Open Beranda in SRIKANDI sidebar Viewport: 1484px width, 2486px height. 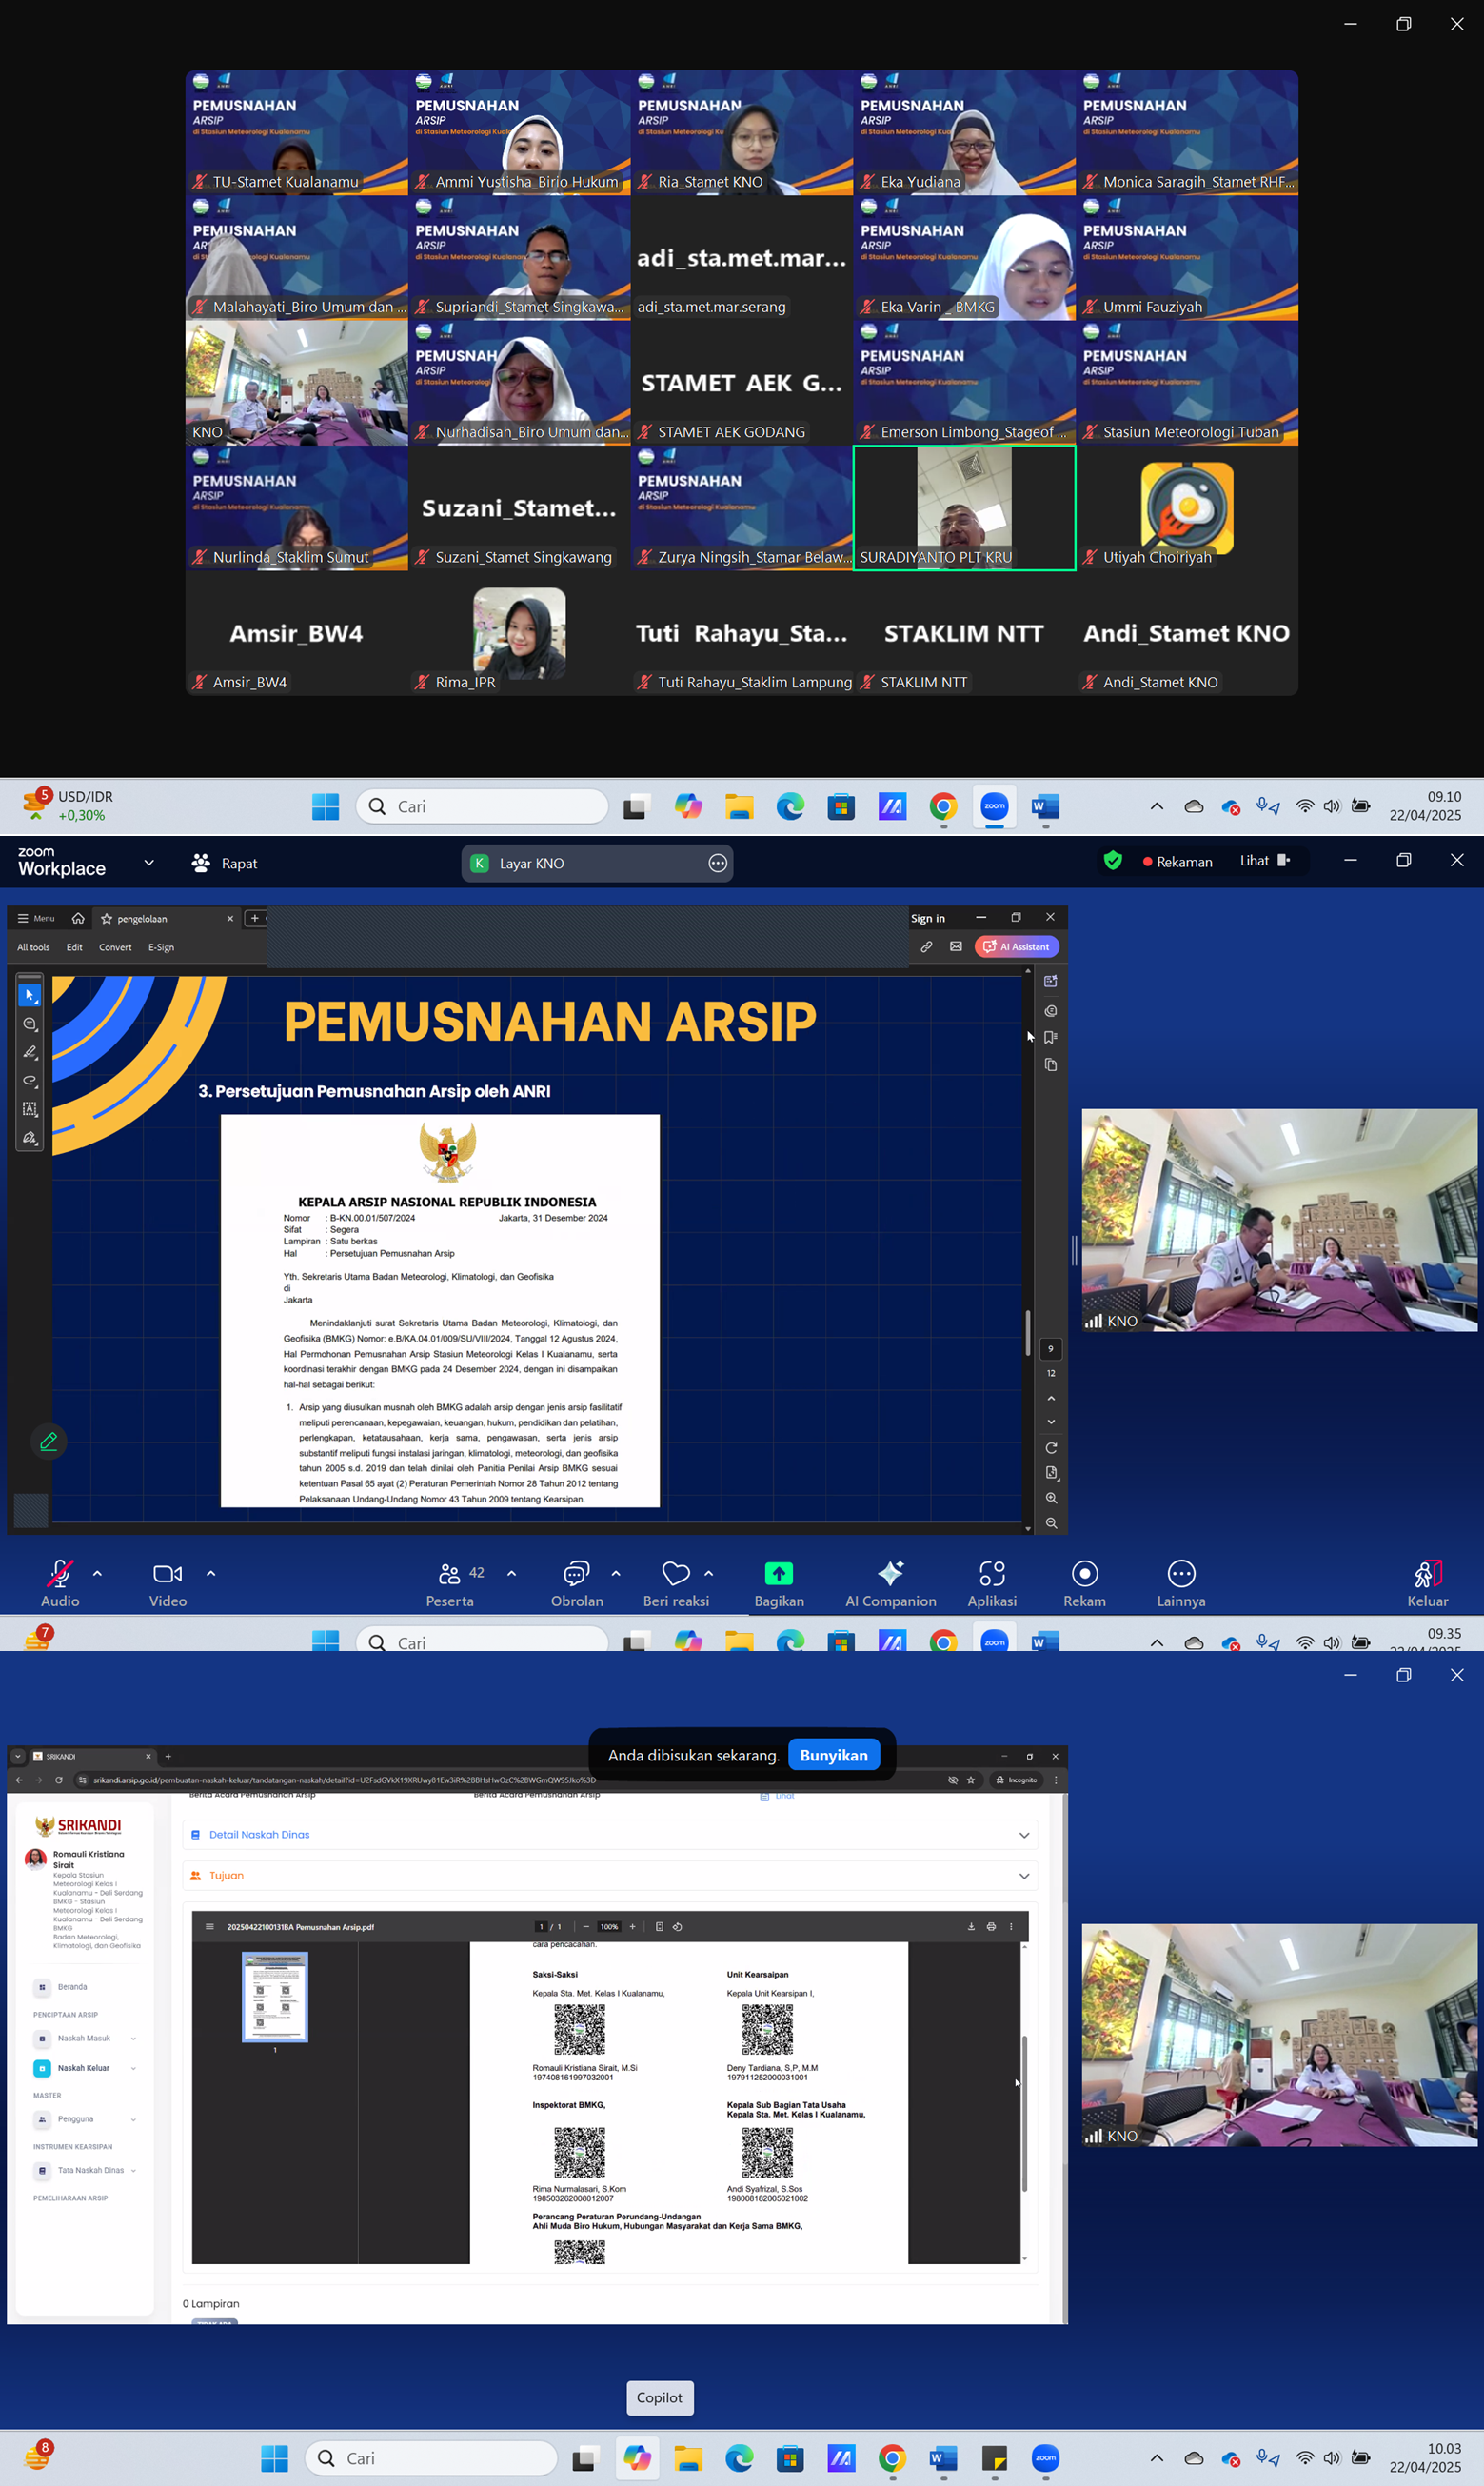pyautogui.click(x=62, y=1987)
